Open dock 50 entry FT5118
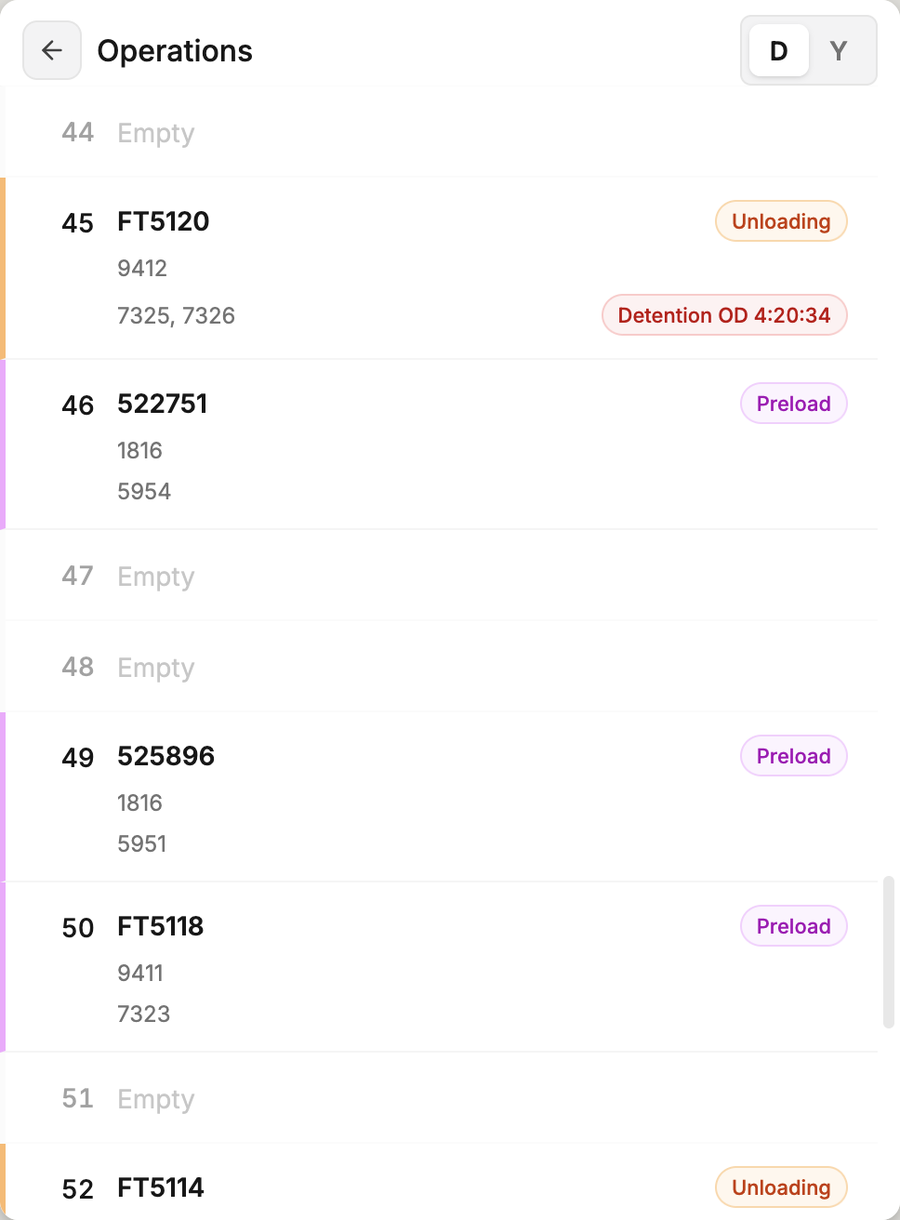 440,967
